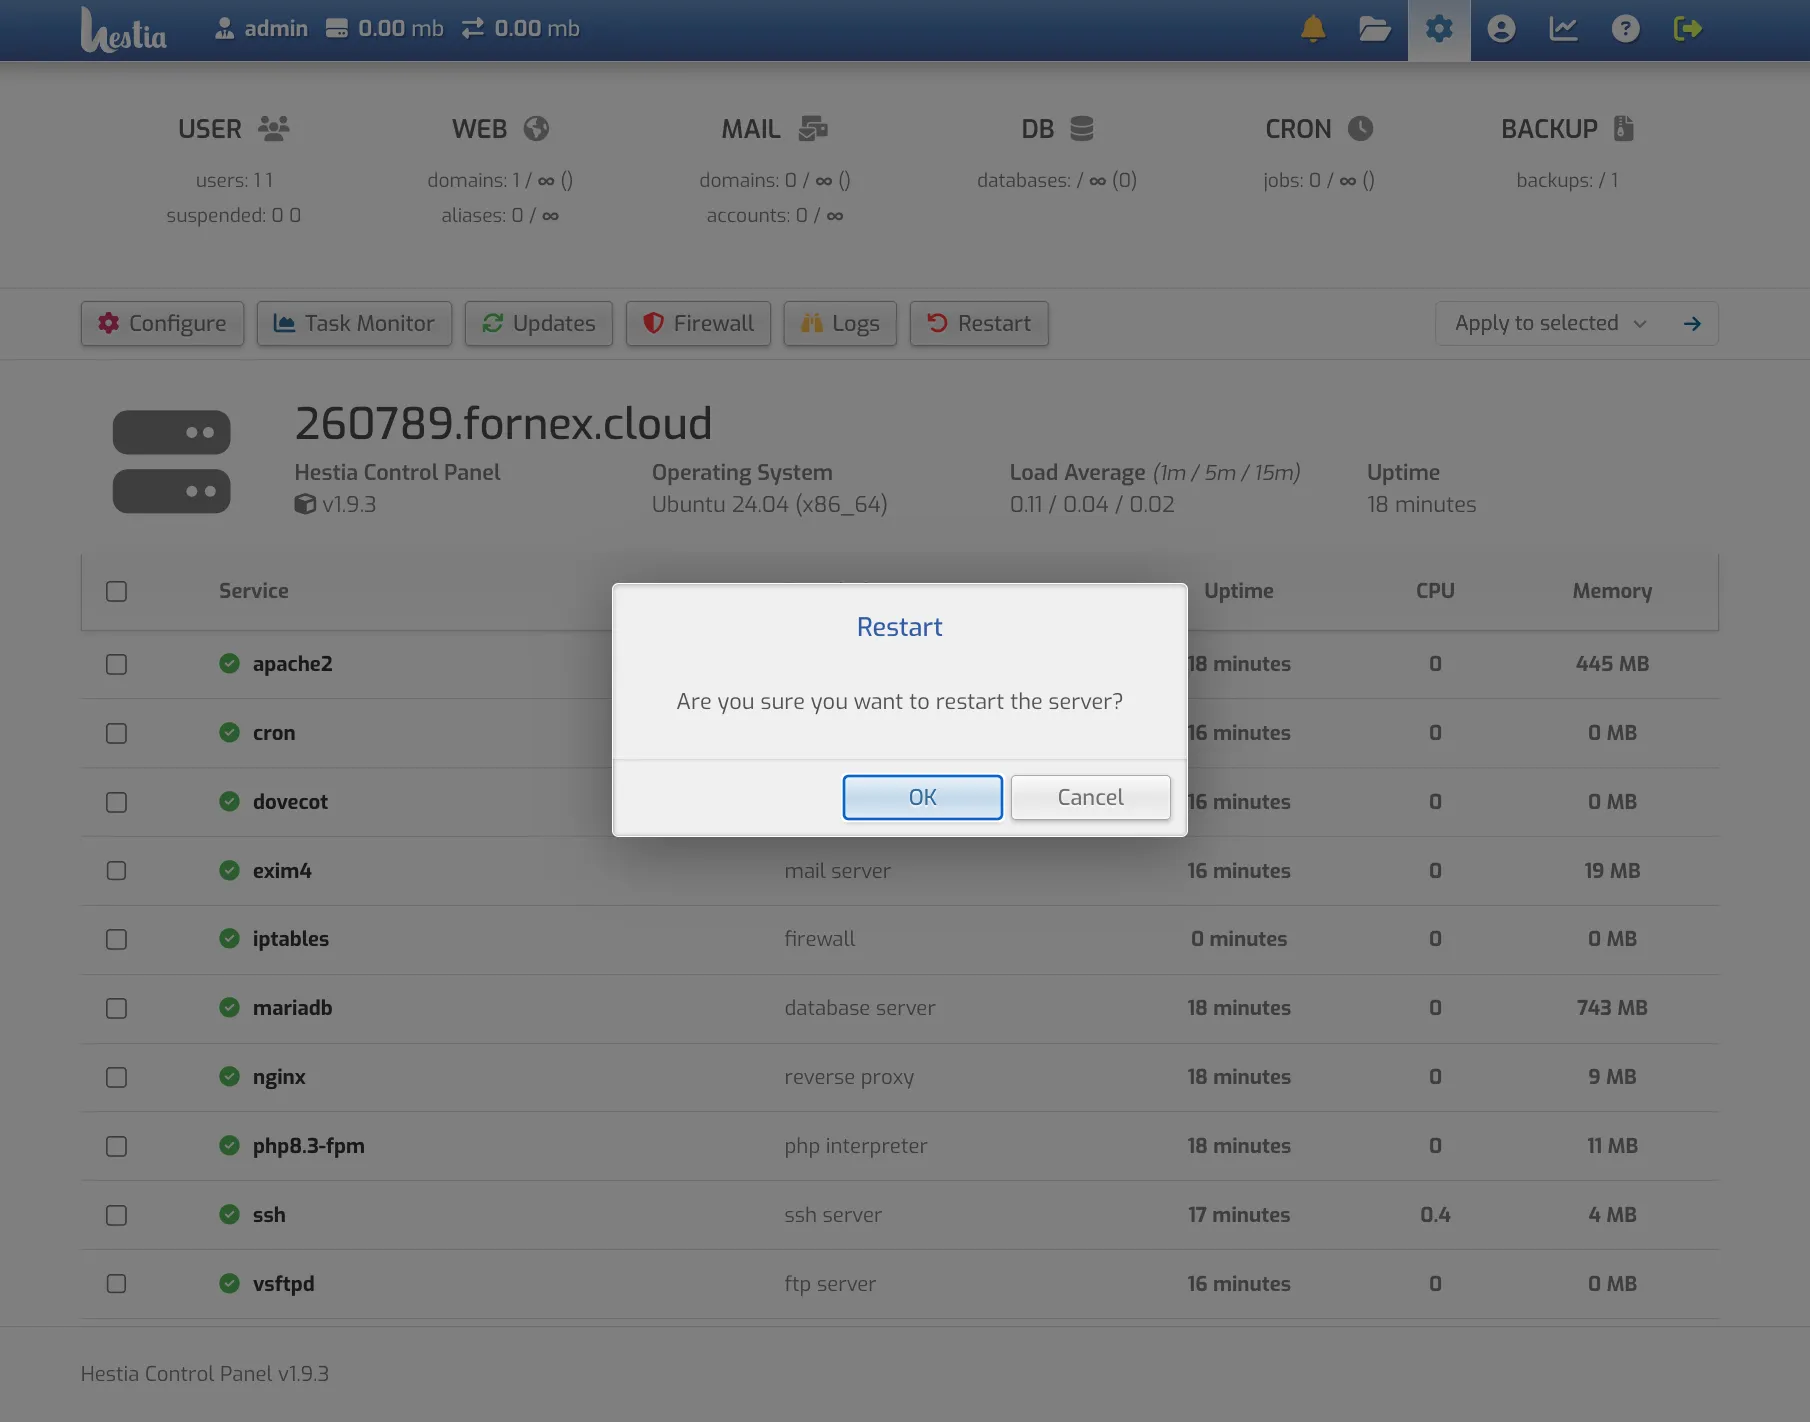This screenshot has width=1810, height=1422.
Task: Click the nginx green status icon
Action: (x=229, y=1076)
